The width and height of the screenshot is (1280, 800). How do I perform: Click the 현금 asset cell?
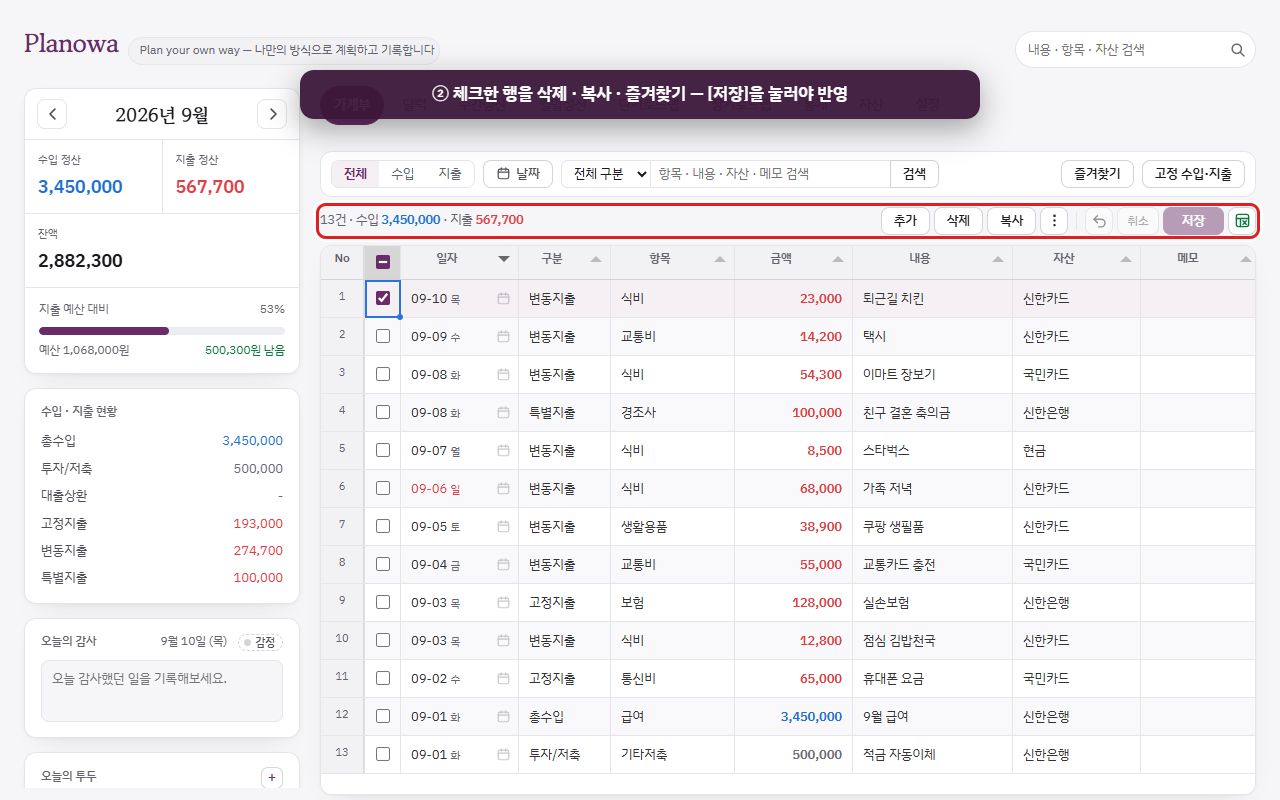click(1076, 450)
